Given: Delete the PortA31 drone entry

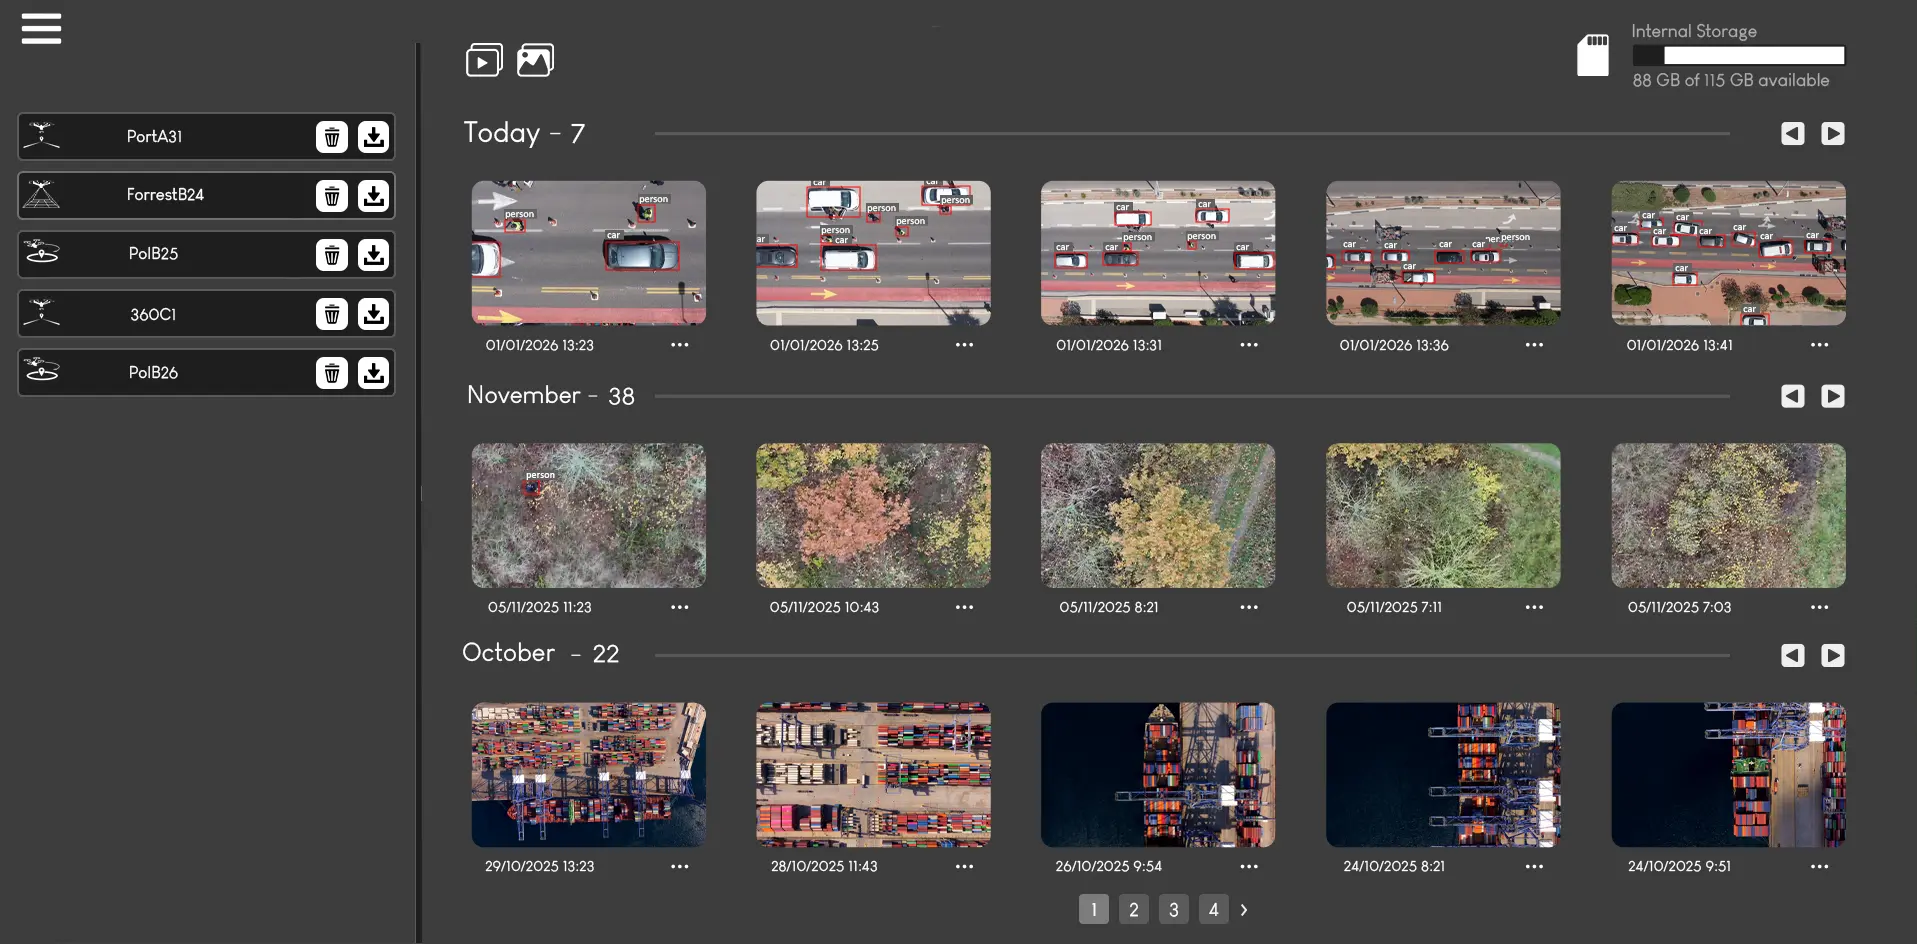Looking at the screenshot, I should coord(331,137).
